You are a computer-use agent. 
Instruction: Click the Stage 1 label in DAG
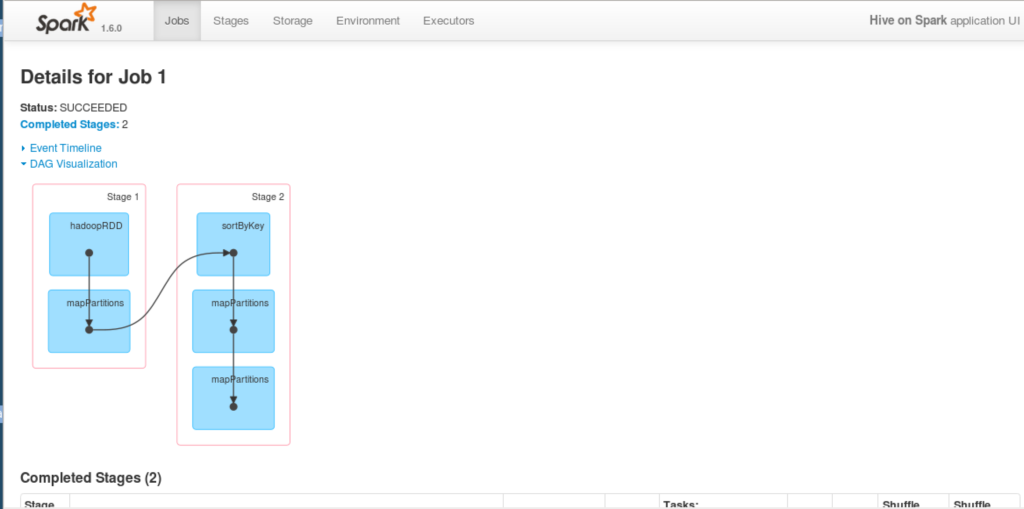point(123,196)
